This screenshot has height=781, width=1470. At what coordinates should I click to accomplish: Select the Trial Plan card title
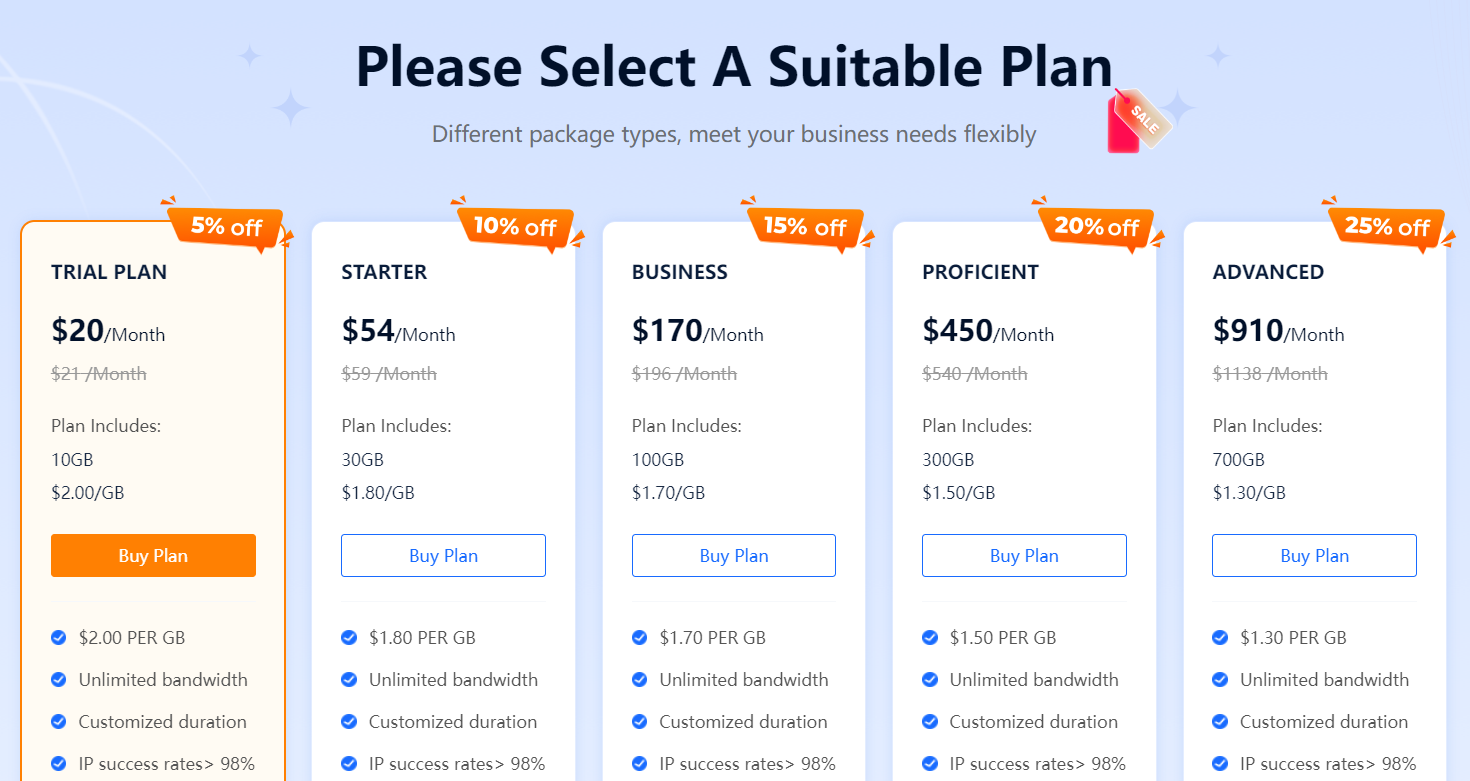click(x=109, y=272)
